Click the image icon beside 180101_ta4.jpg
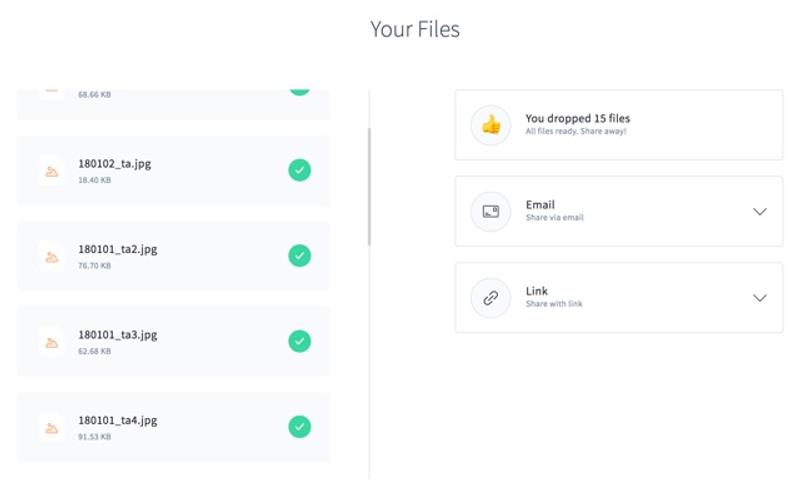The image size is (800, 480). (52, 428)
